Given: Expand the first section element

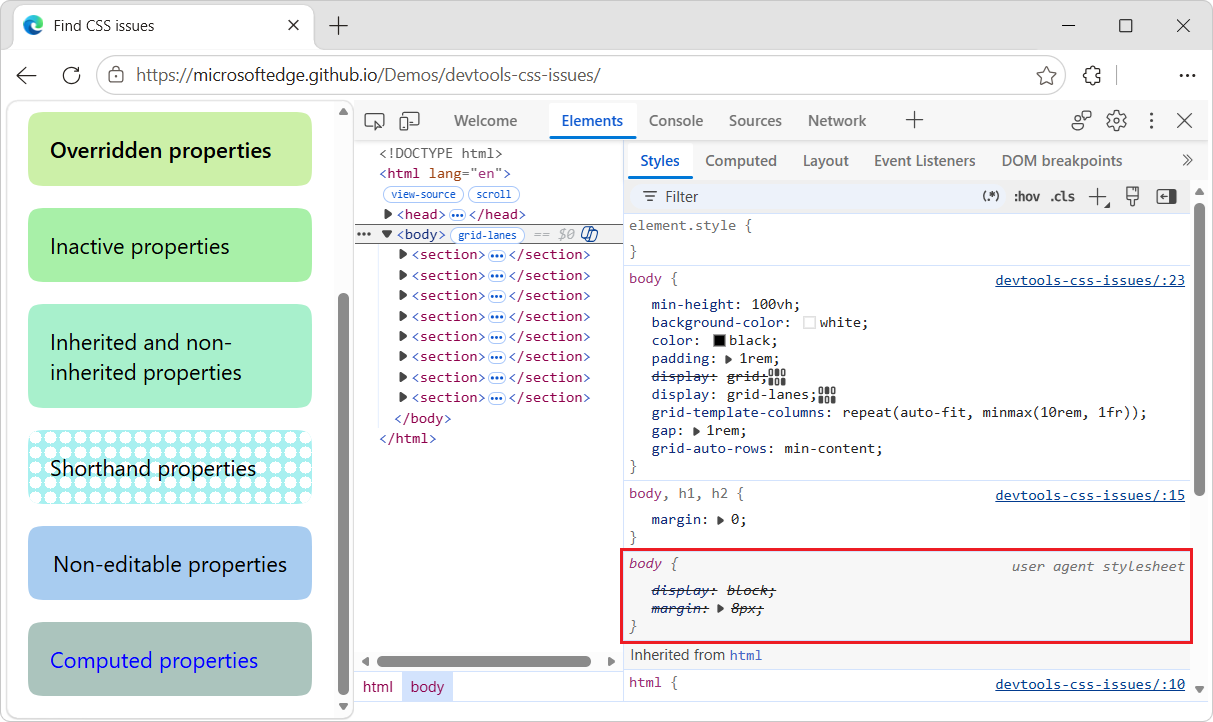Looking at the screenshot, I should tap(403, 254).
